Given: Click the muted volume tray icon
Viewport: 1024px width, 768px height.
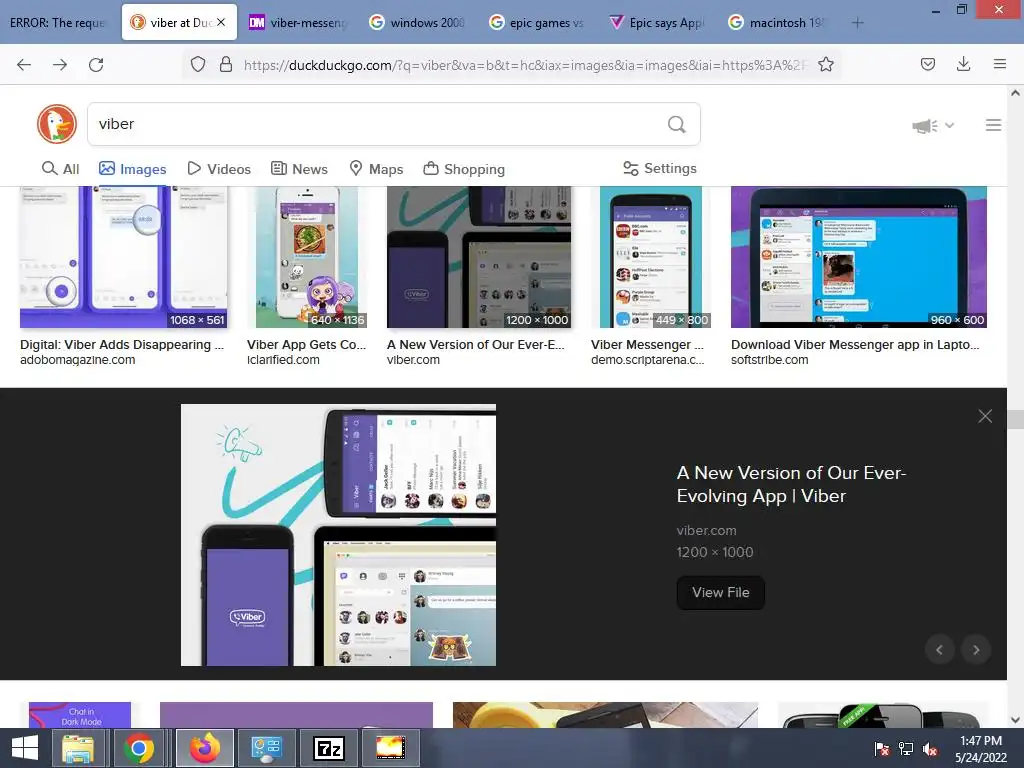Looking at the screenshot, I should click(x=929, y=749).
